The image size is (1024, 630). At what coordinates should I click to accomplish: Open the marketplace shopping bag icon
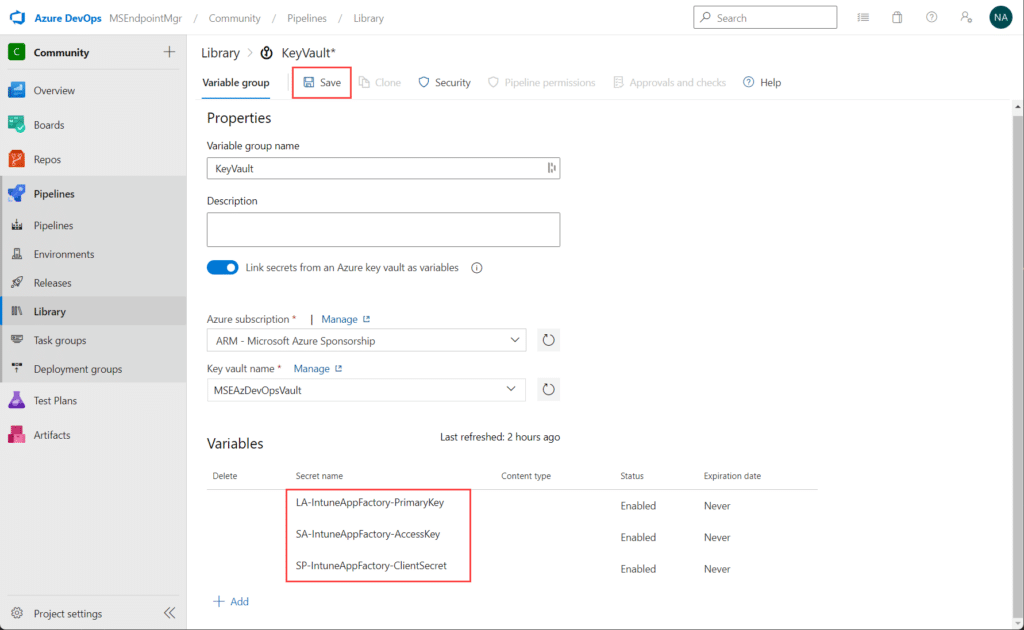(897, 18)
